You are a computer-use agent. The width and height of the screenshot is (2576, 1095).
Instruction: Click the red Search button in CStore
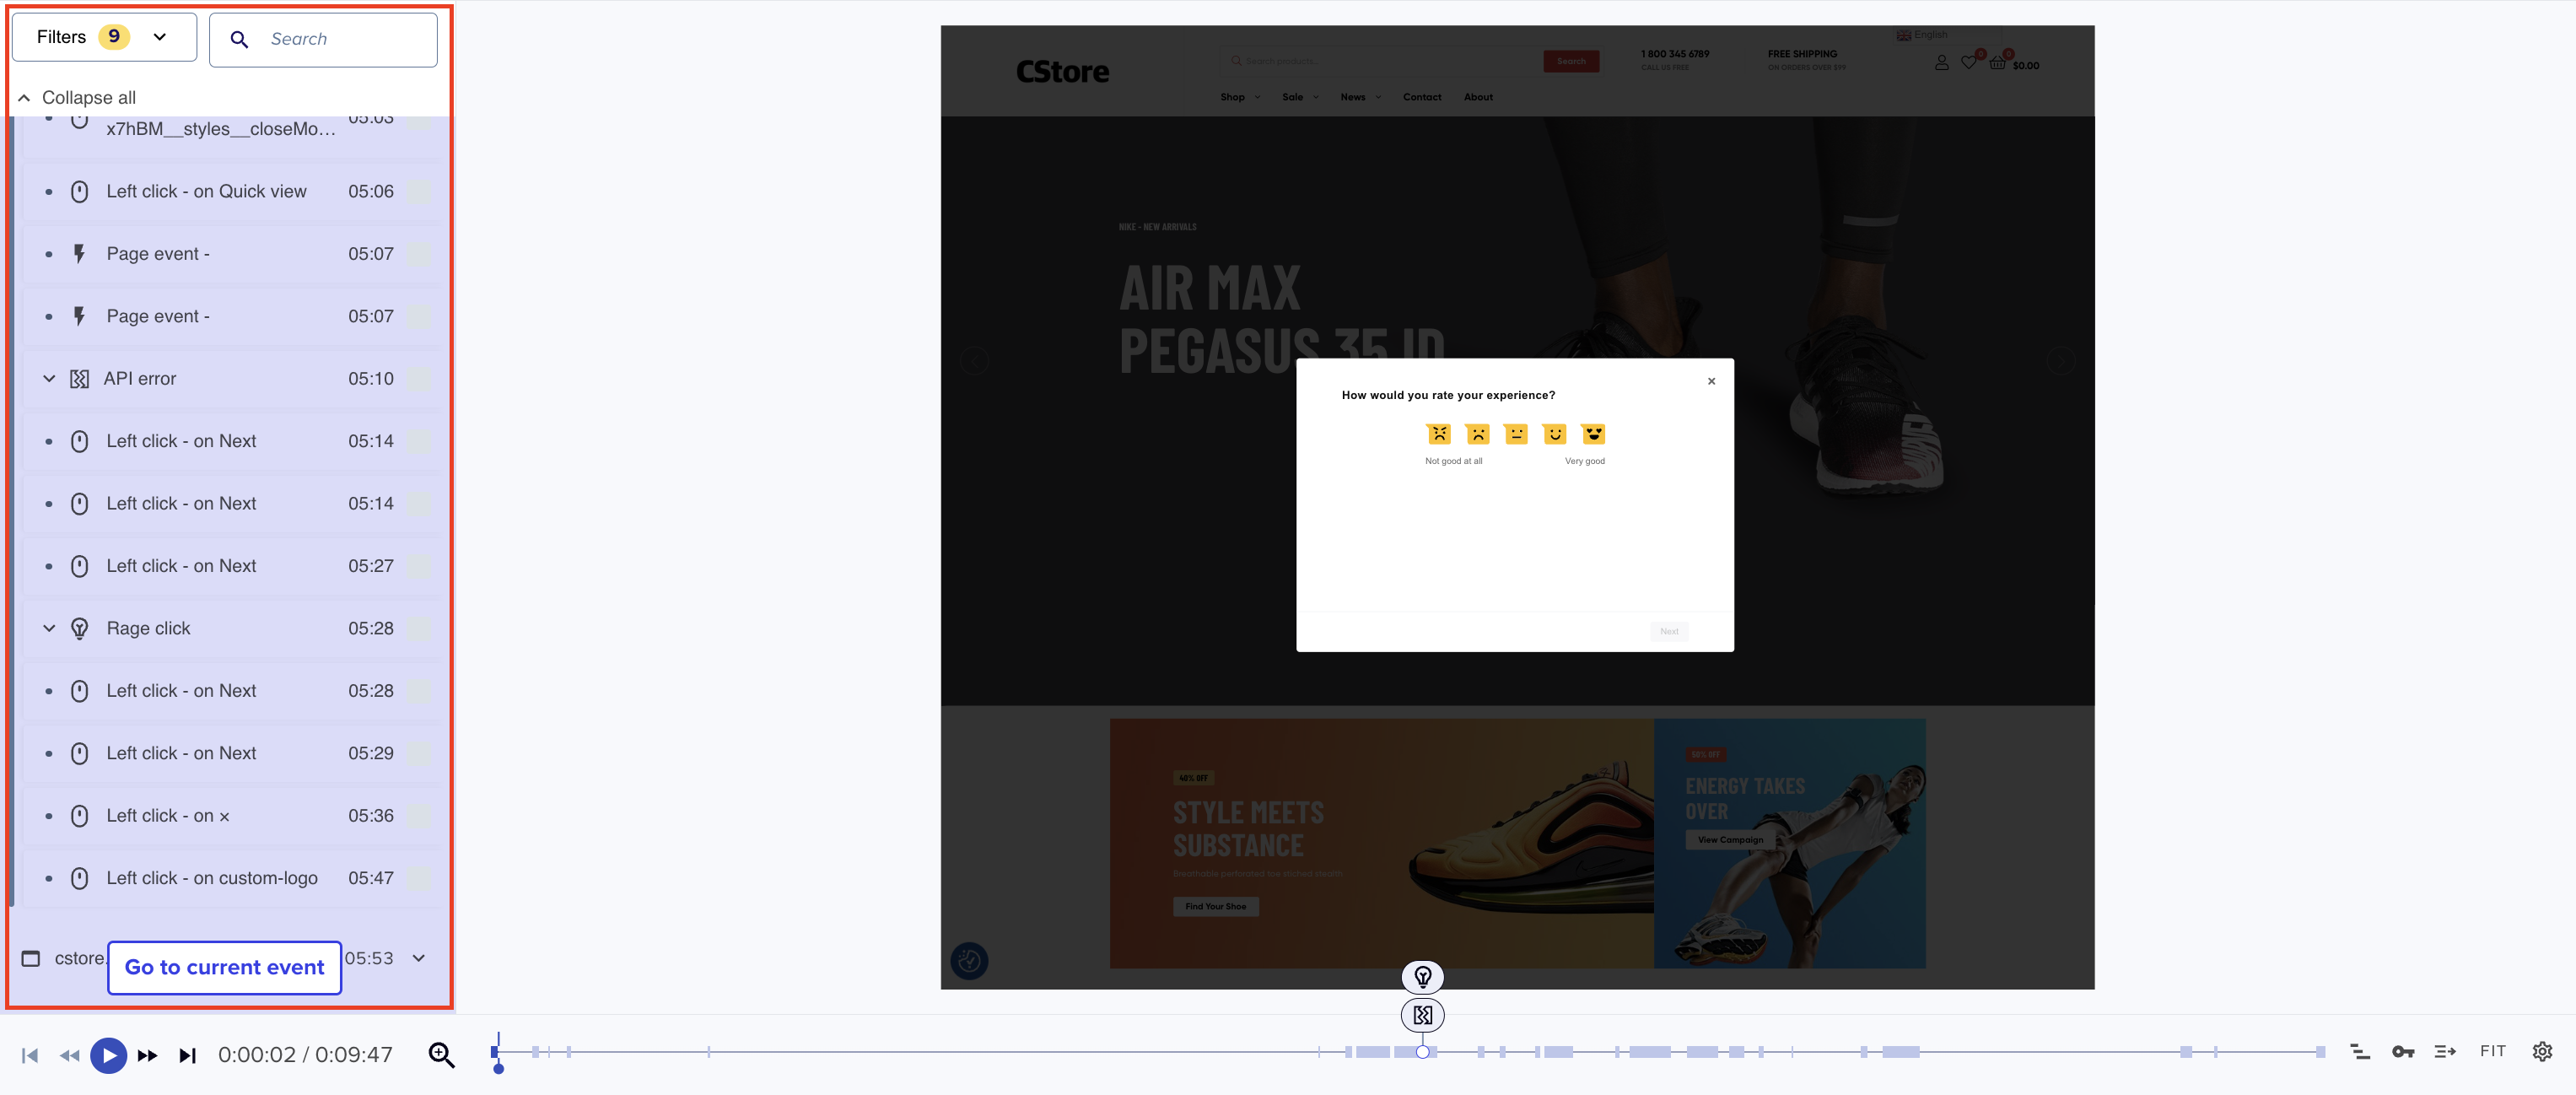click(x=1571, y=61)
